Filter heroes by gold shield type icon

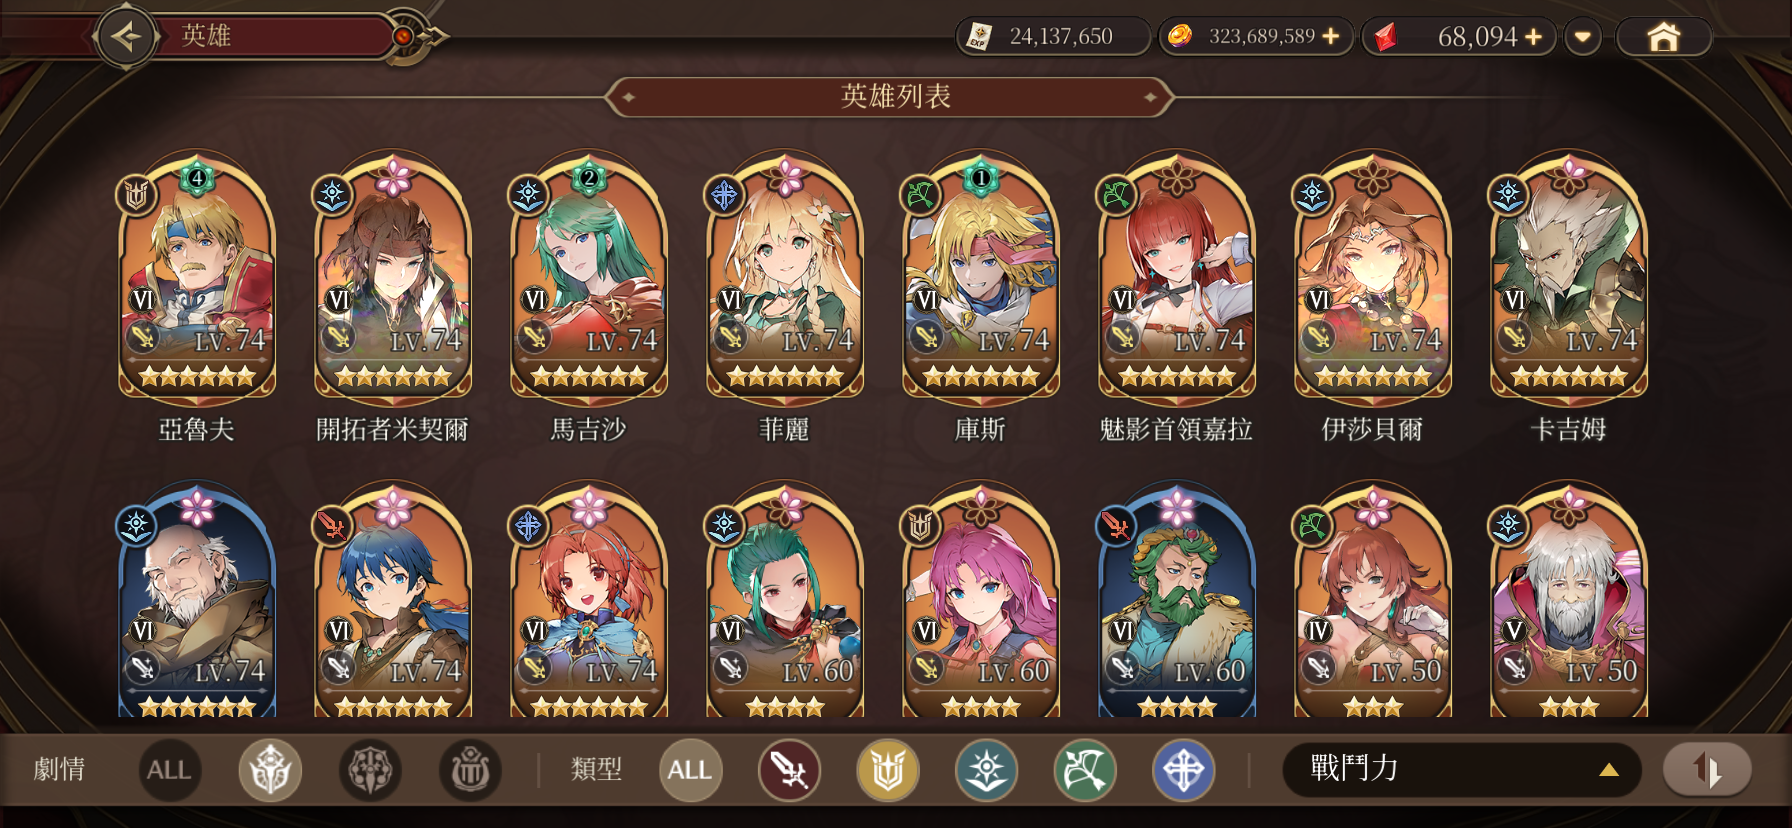click(x=888, y=770)
